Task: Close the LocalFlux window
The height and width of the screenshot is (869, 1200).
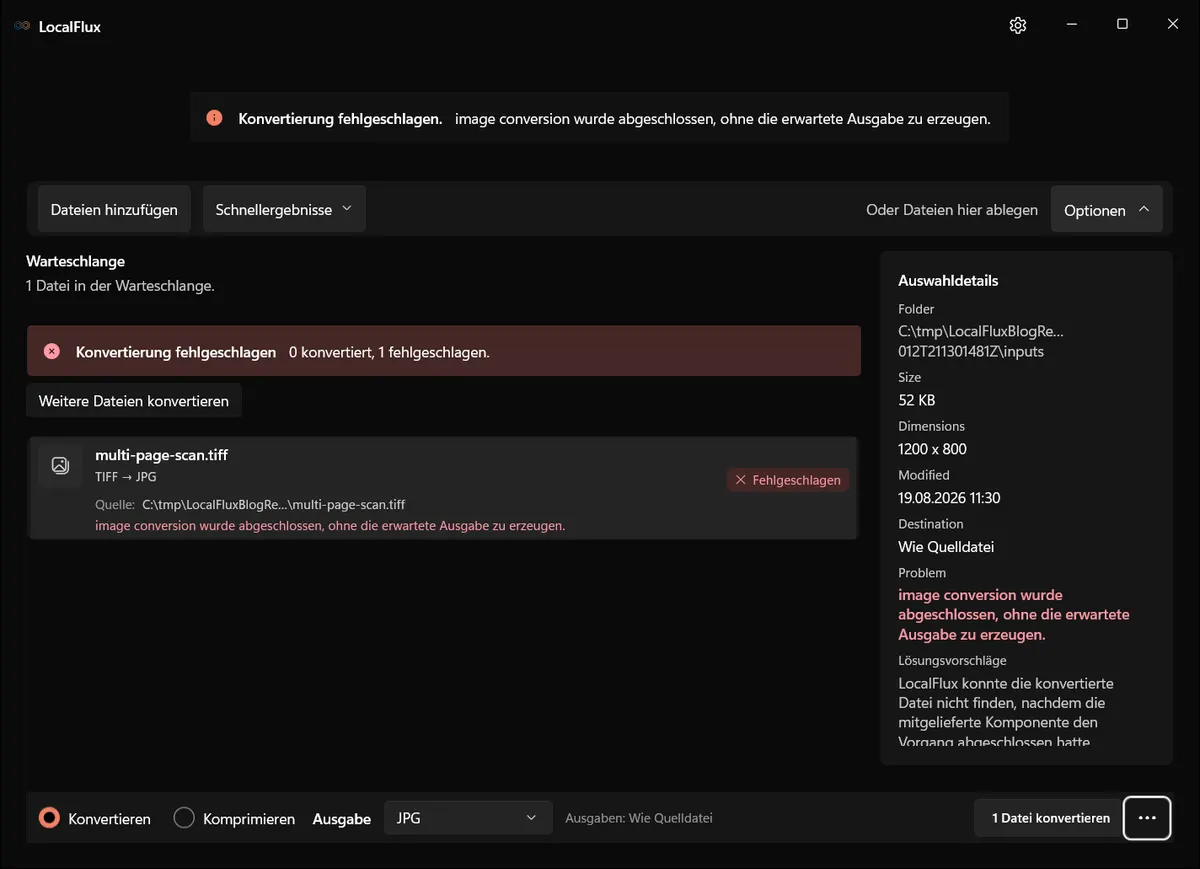Action: [x=1173, y=25]
